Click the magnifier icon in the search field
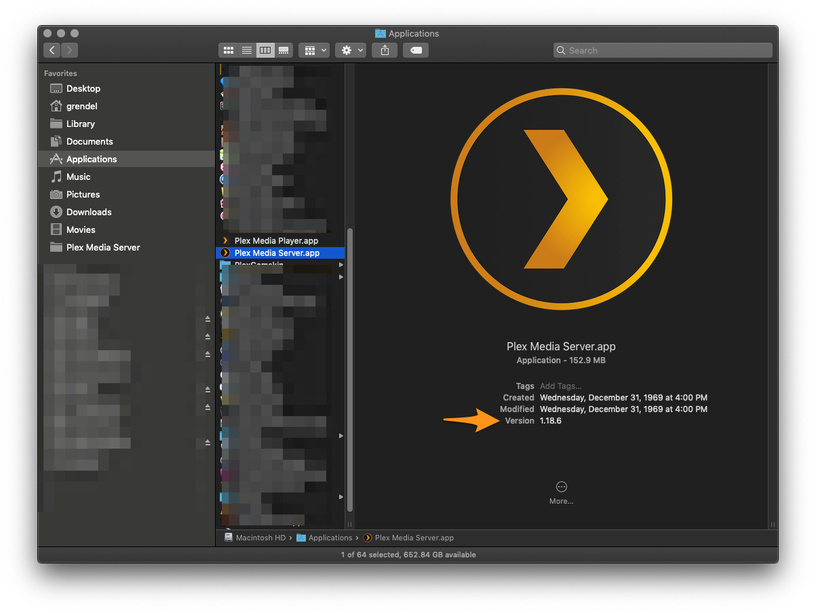Screen dimensions: 816x613 [x=561, y=50]
